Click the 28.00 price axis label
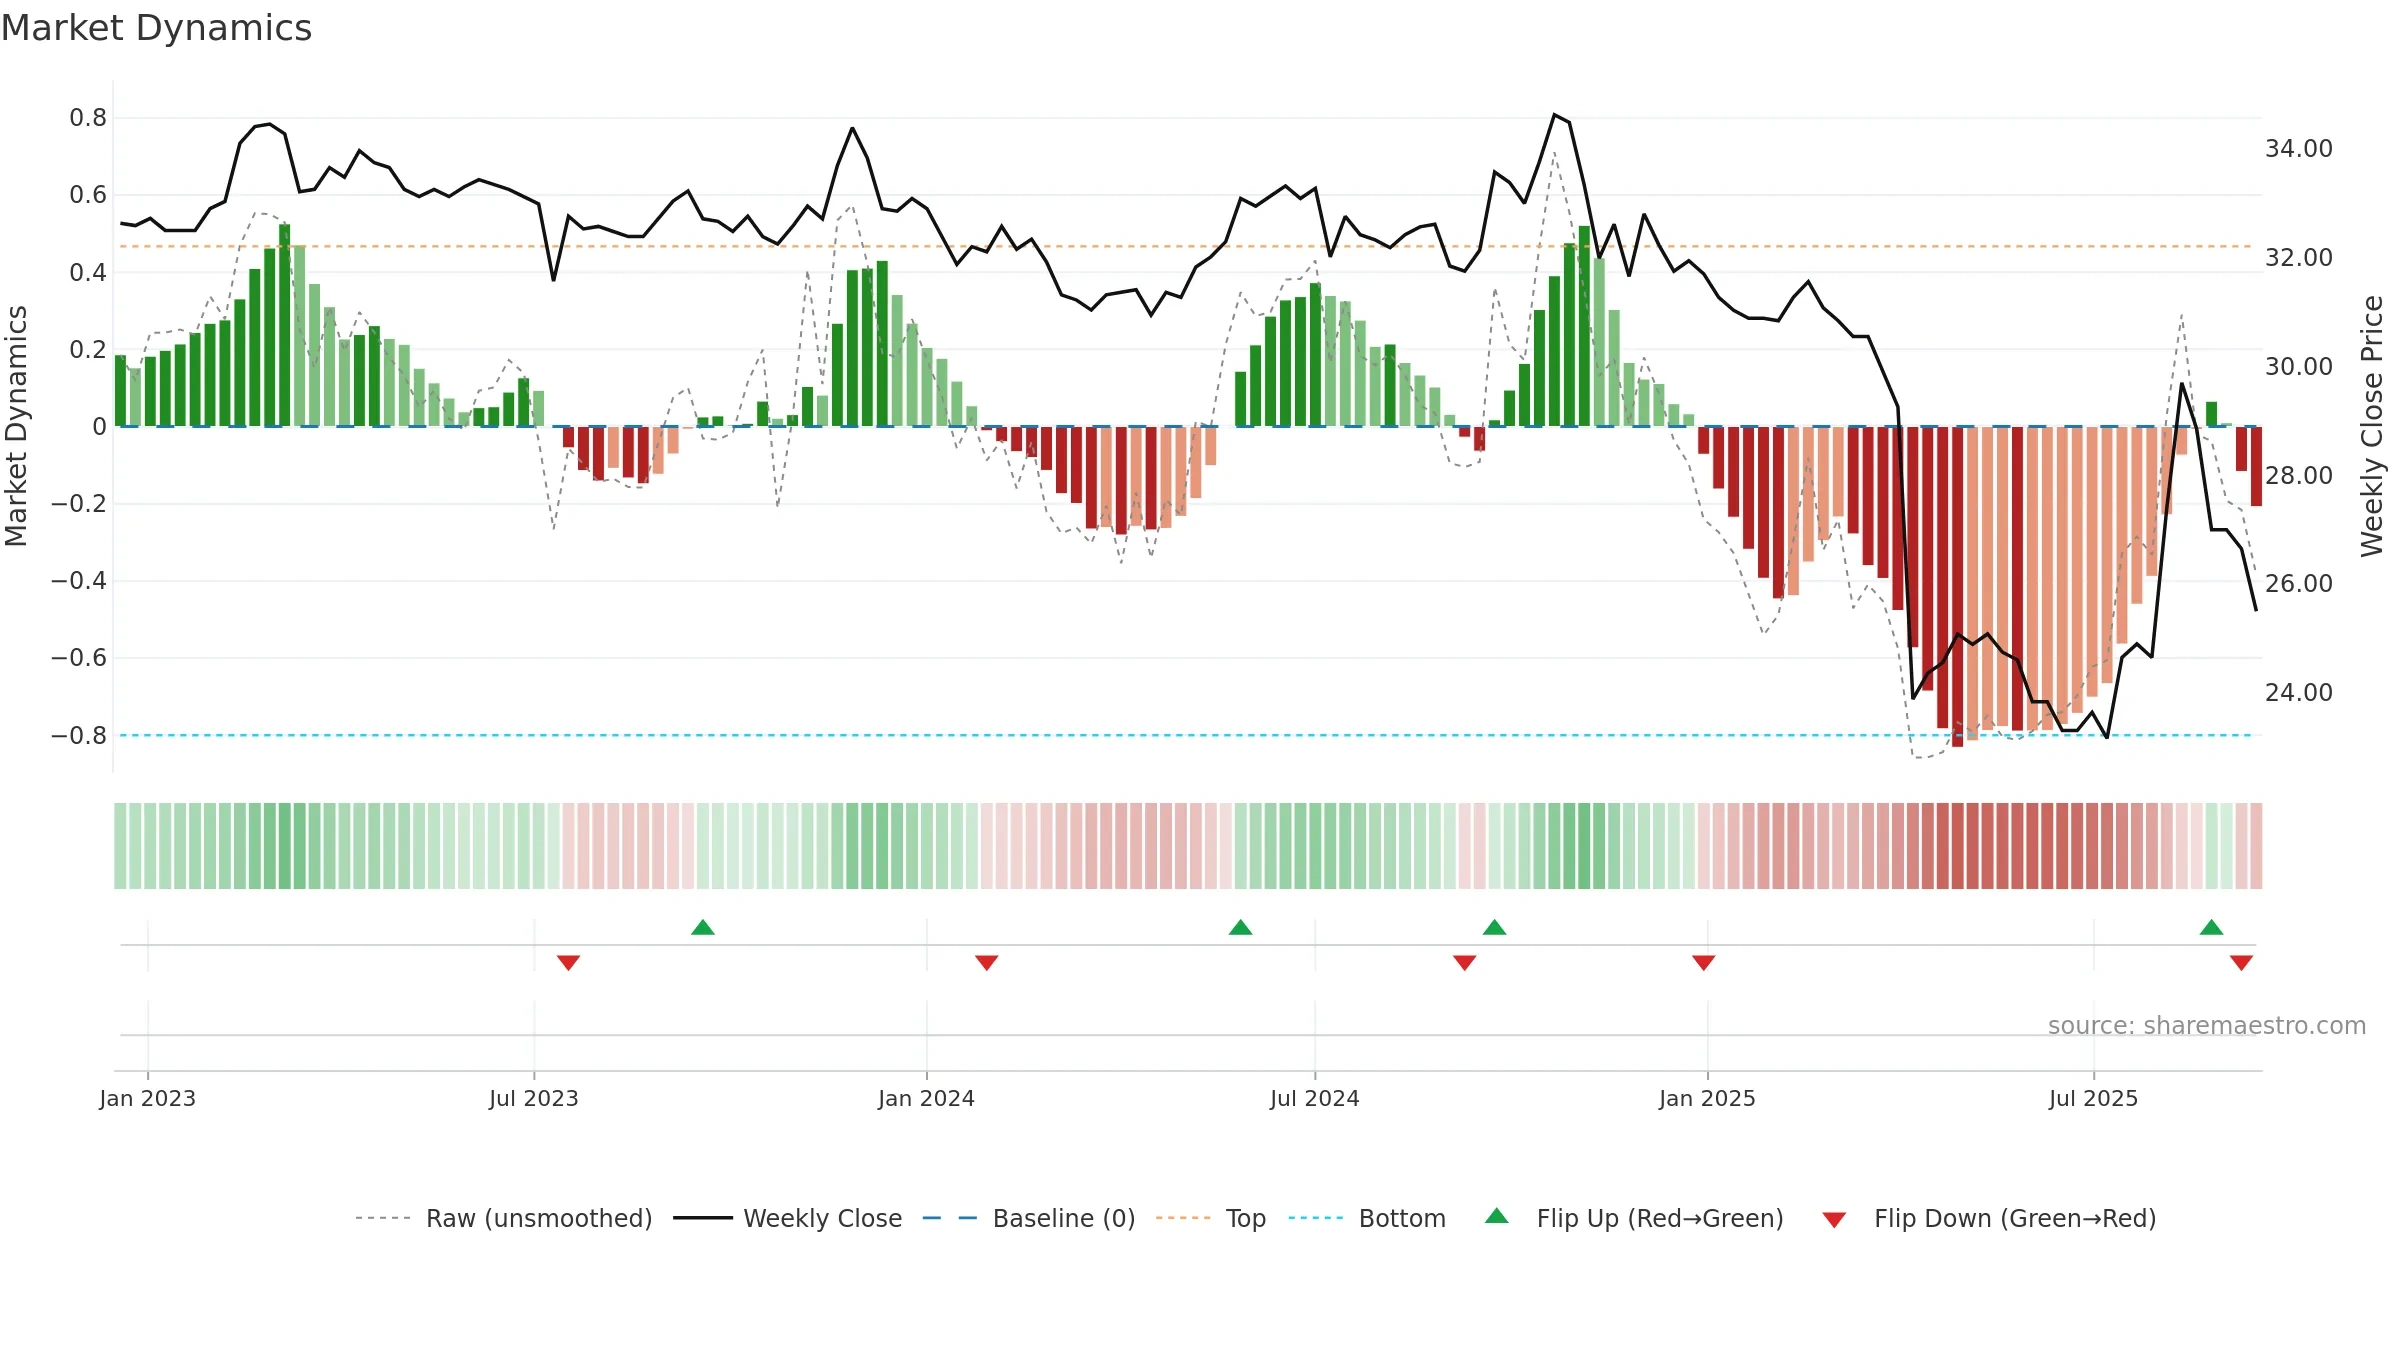Viewport: 2400px width, 1350px height. [2299, 476]
